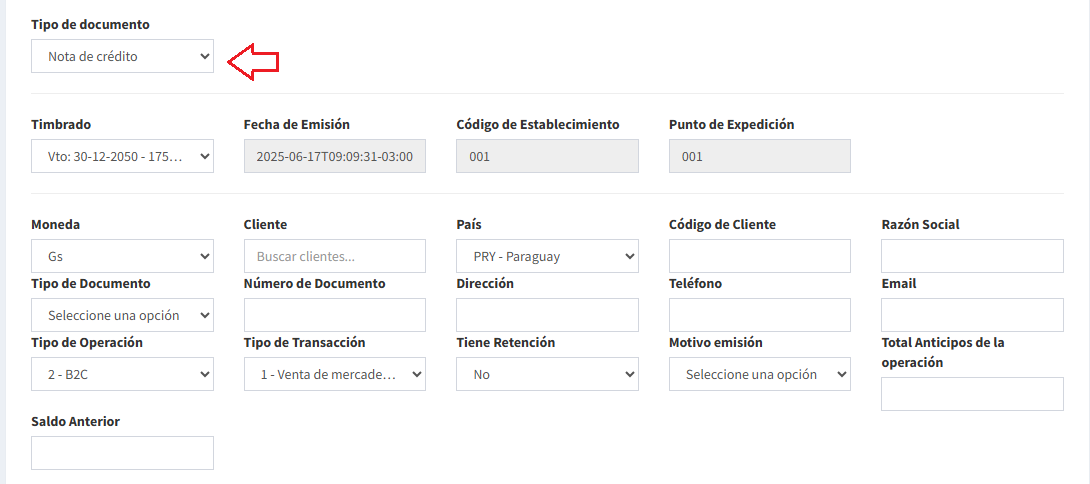Click the Email input field
Image resolution: width=1090 pixels, height=484 pixels.
(973, 315)
